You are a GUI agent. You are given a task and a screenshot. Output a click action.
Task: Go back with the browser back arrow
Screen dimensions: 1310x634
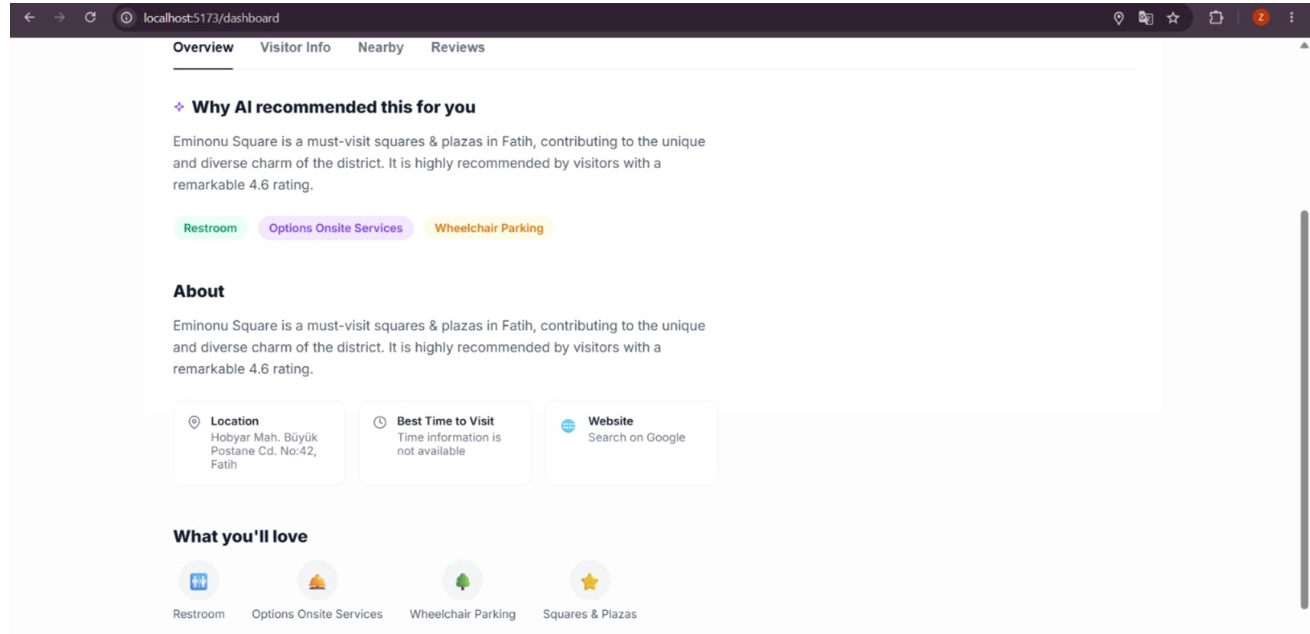coord(28,18)
